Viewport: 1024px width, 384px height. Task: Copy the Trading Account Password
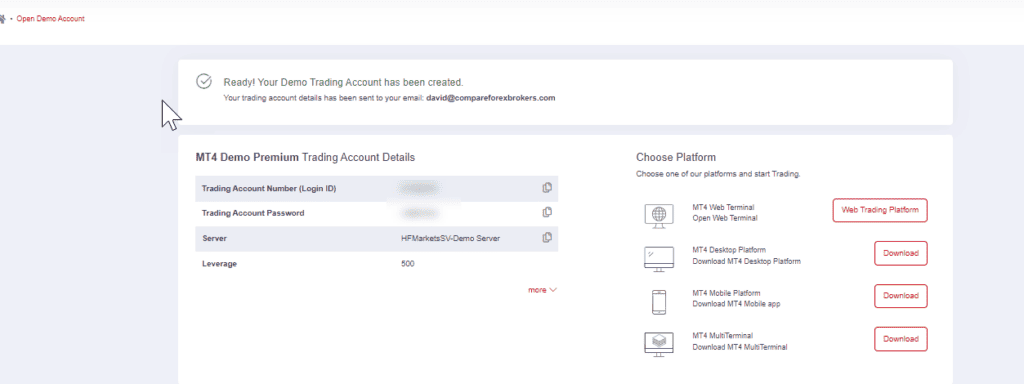coord(547,212)
